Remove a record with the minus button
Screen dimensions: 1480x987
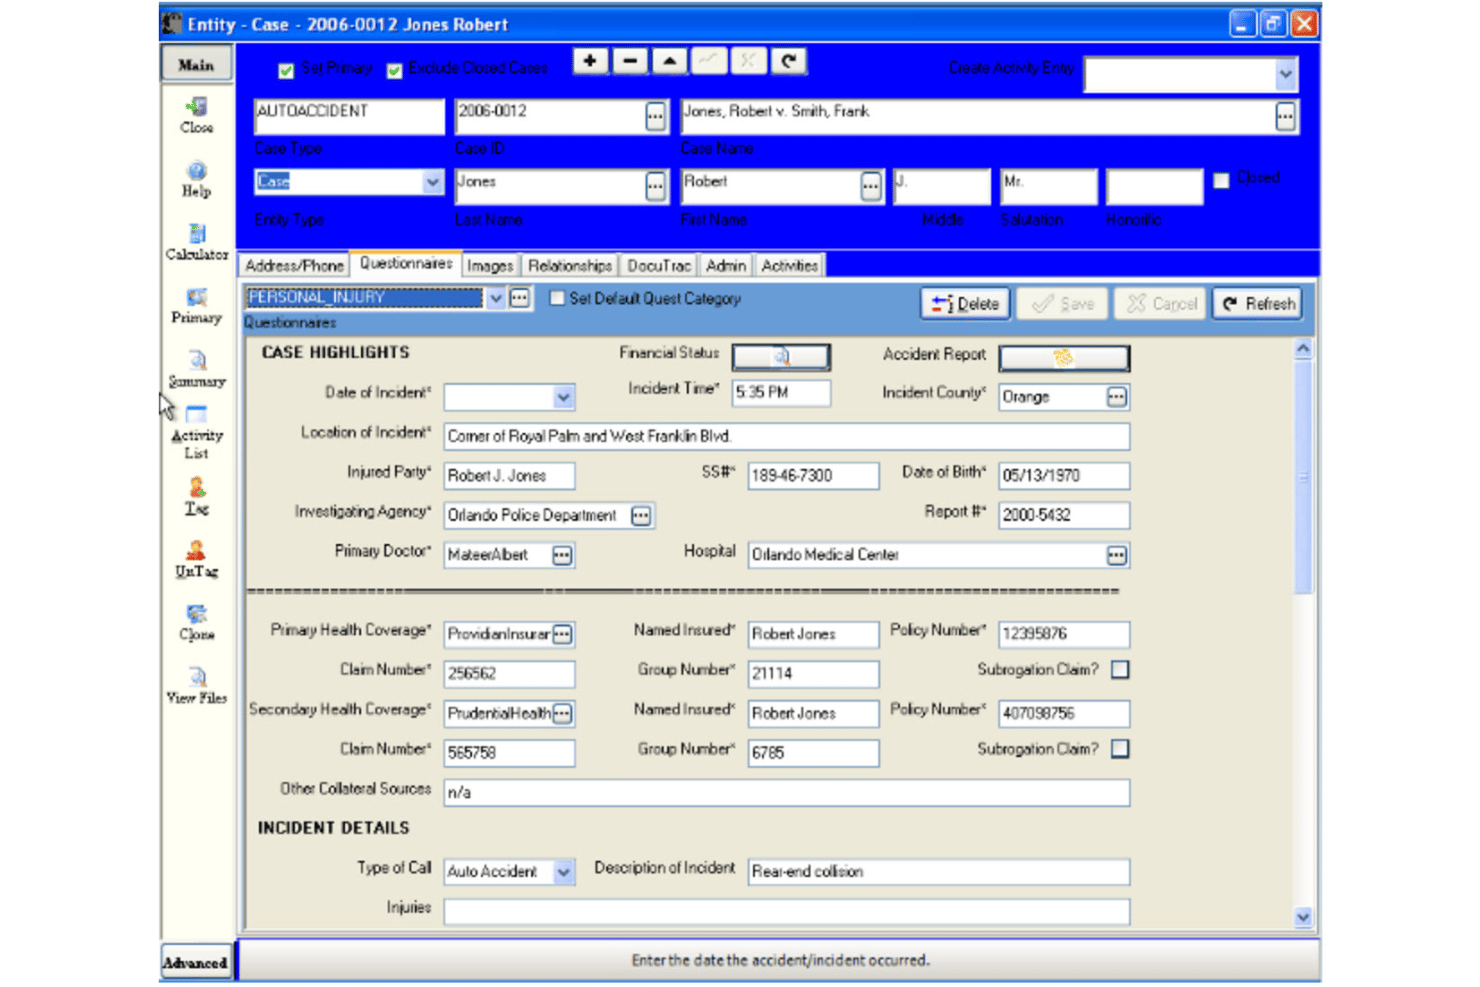tap(630, 61)
